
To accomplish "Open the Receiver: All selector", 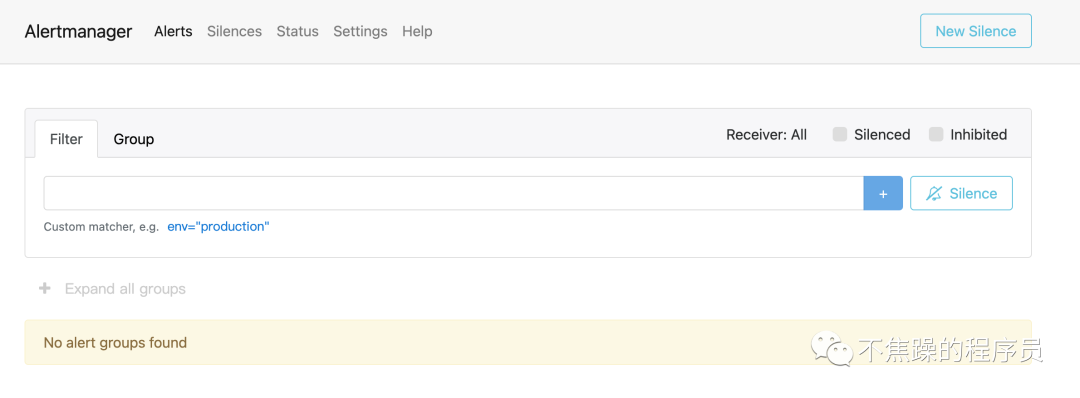I will coord(766,135).
